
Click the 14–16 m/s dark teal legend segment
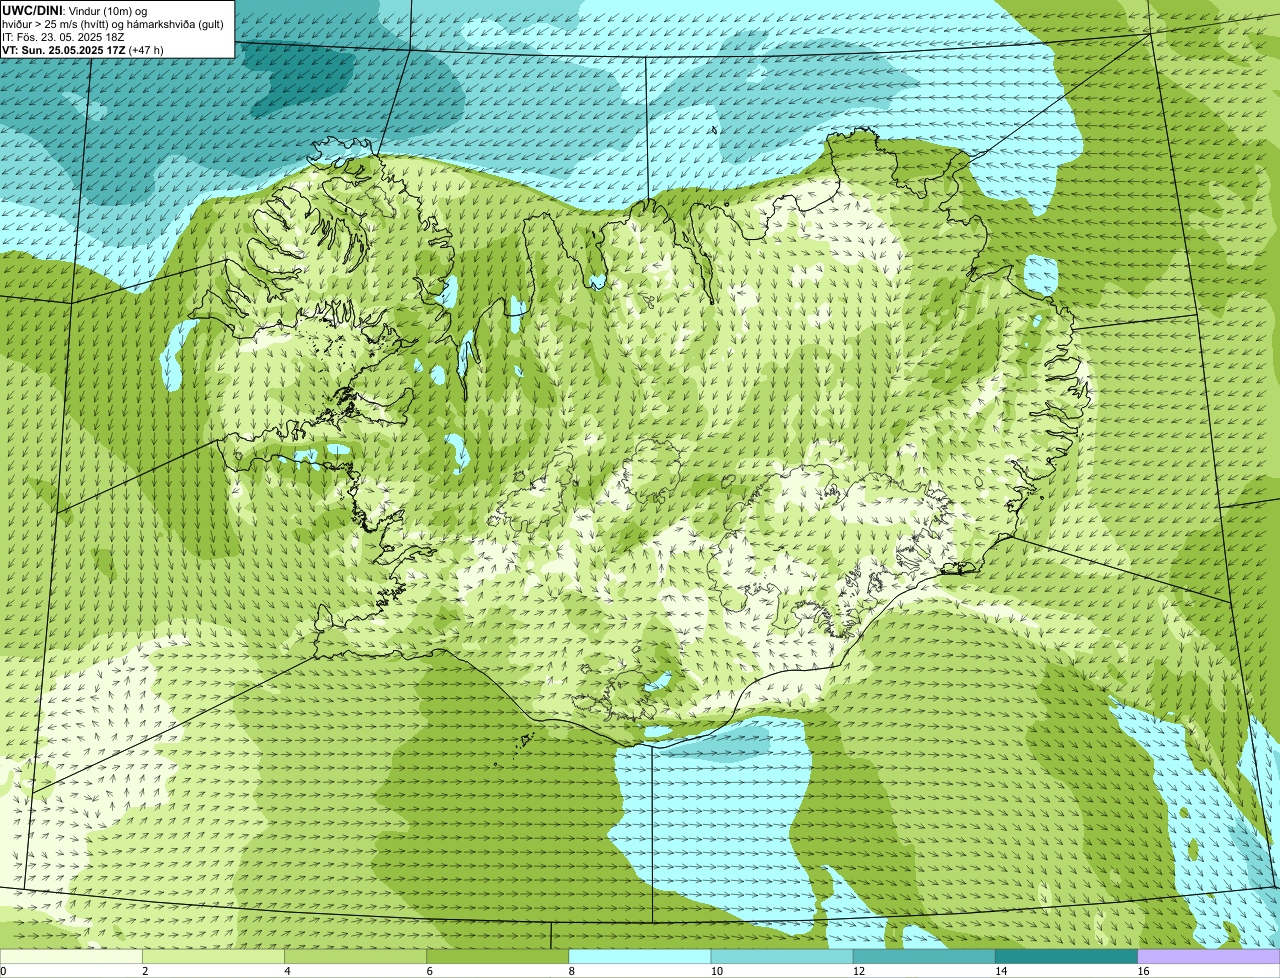tap(1067, 957)
